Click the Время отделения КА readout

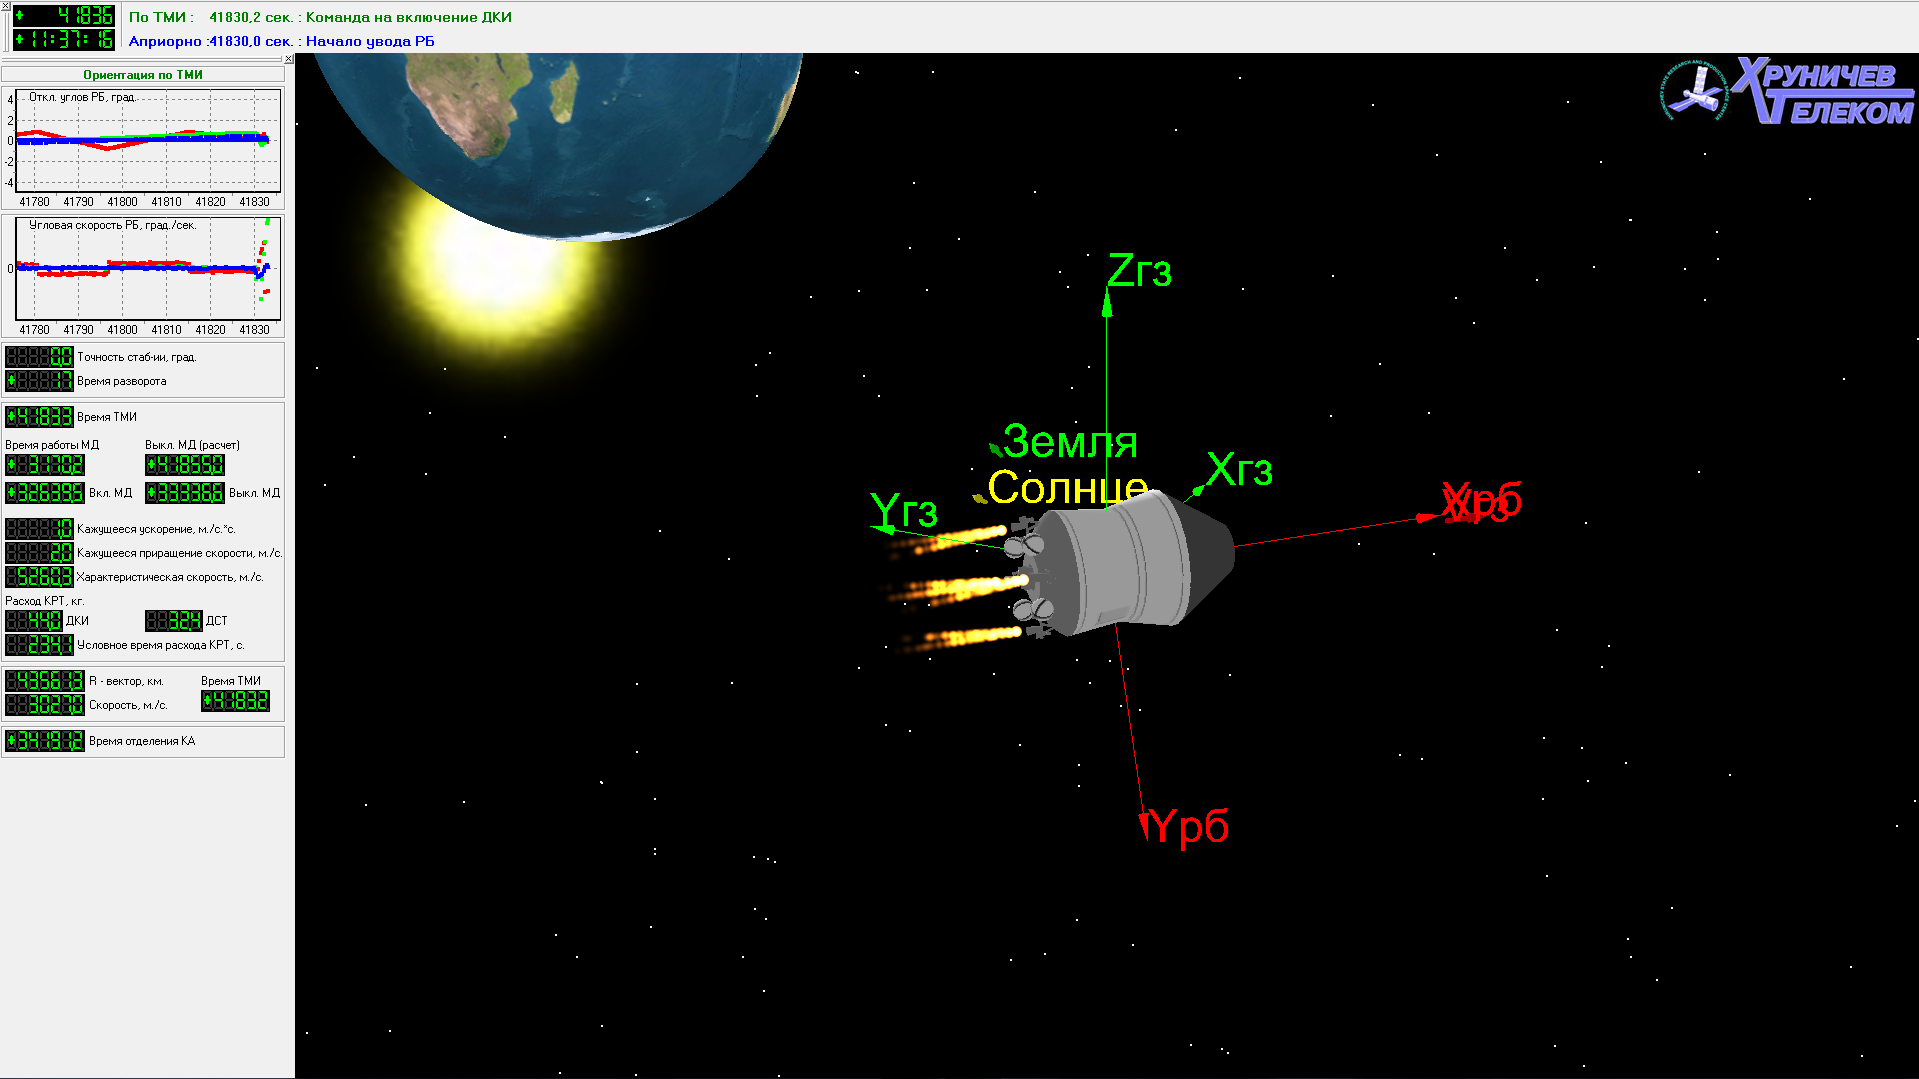pyautogui.click(x=45, y=741)
